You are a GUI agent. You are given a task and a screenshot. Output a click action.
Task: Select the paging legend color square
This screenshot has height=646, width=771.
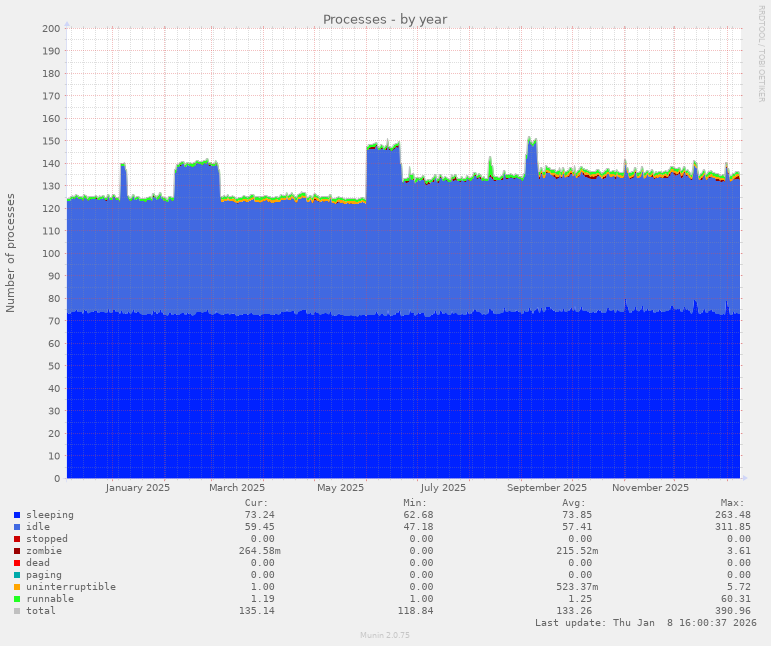pos(17,575)
